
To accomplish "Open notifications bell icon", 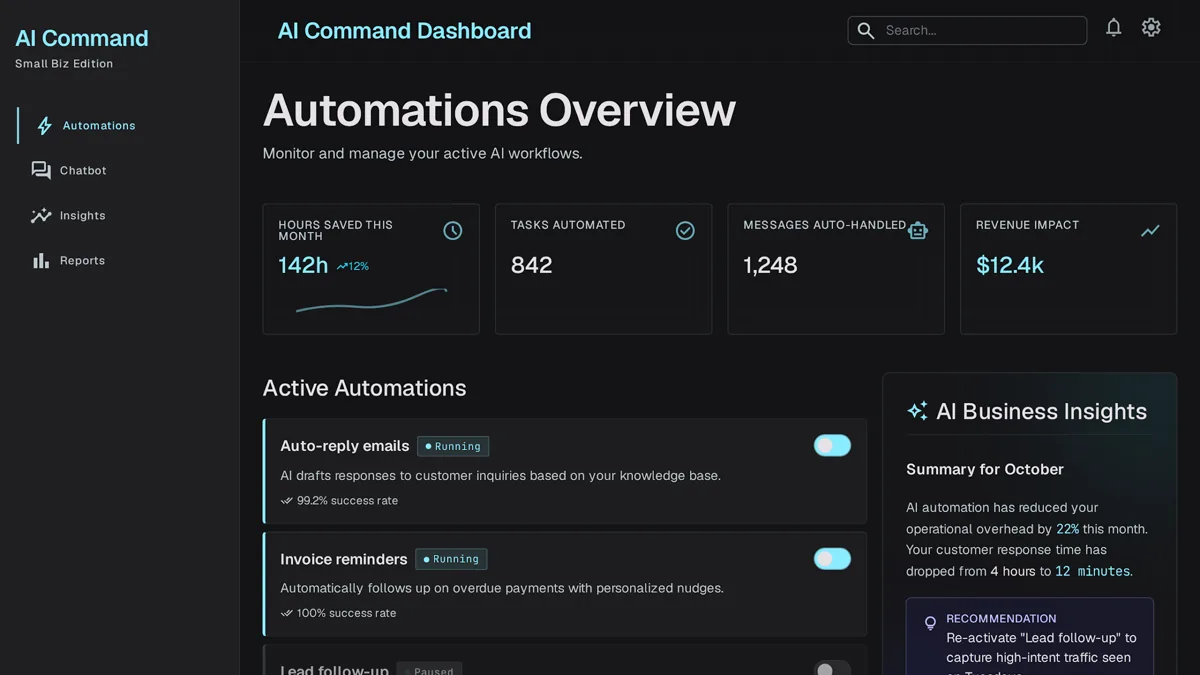I will point(1114,28).
